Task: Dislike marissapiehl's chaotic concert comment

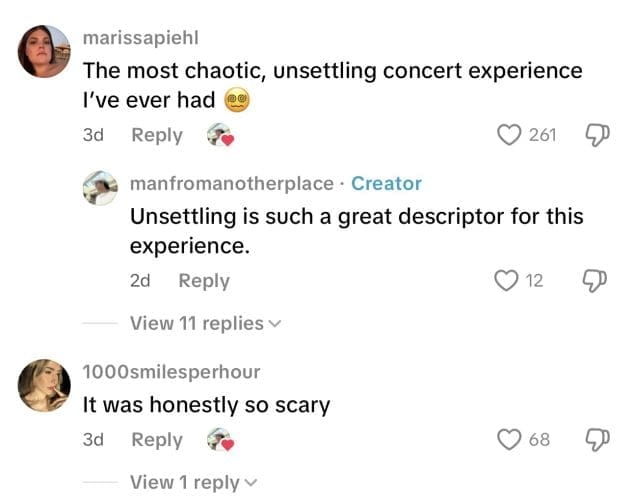Action: point(598,135)
